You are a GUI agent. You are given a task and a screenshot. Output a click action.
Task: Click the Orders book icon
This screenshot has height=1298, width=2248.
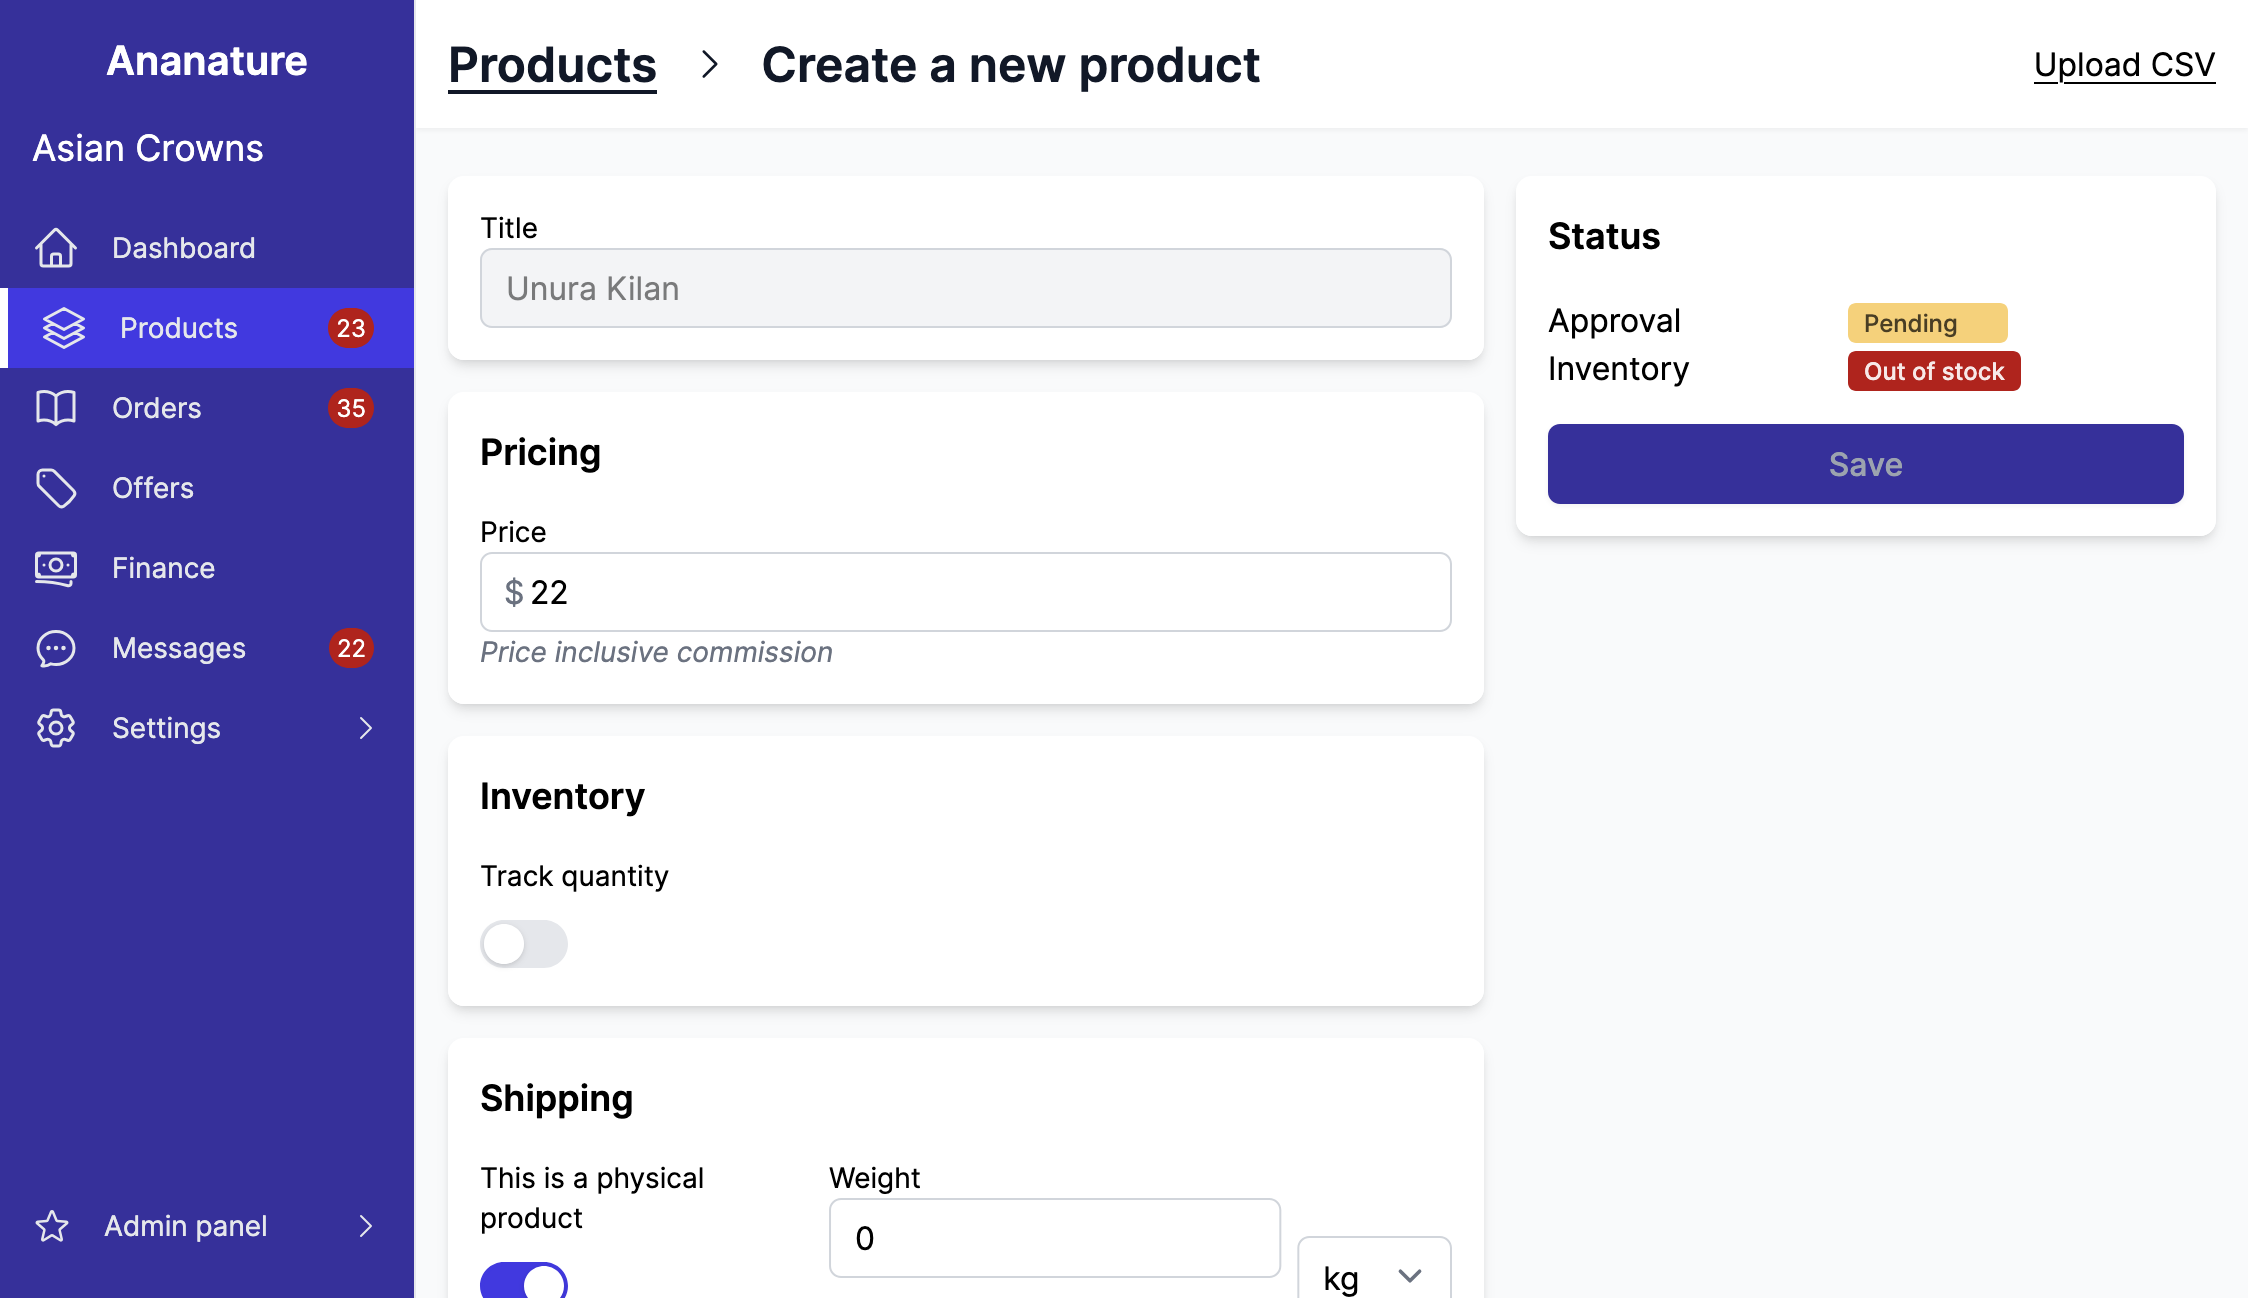[x=56, y=408]
